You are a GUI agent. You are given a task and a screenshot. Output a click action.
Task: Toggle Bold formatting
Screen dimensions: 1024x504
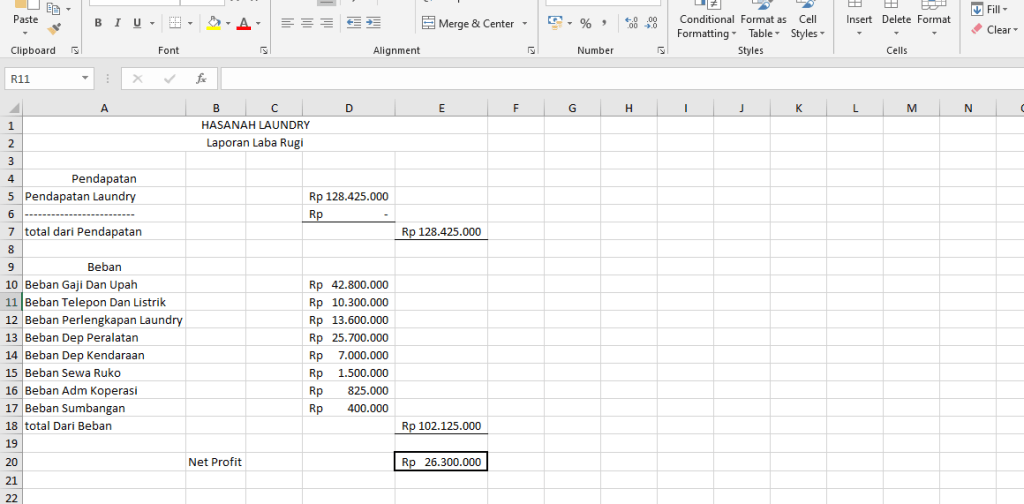tap(97, 23)
